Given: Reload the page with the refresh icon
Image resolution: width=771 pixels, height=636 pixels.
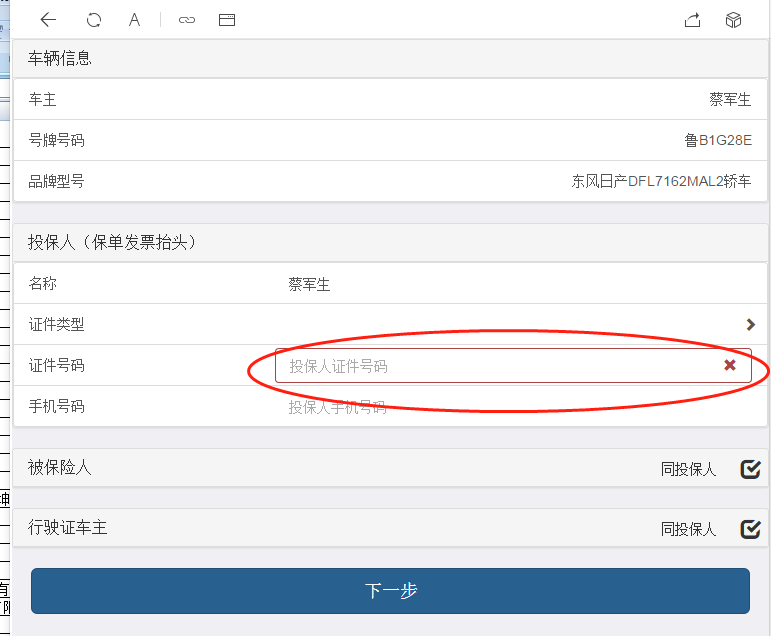Looking at the screenshot, I should 93,20.
